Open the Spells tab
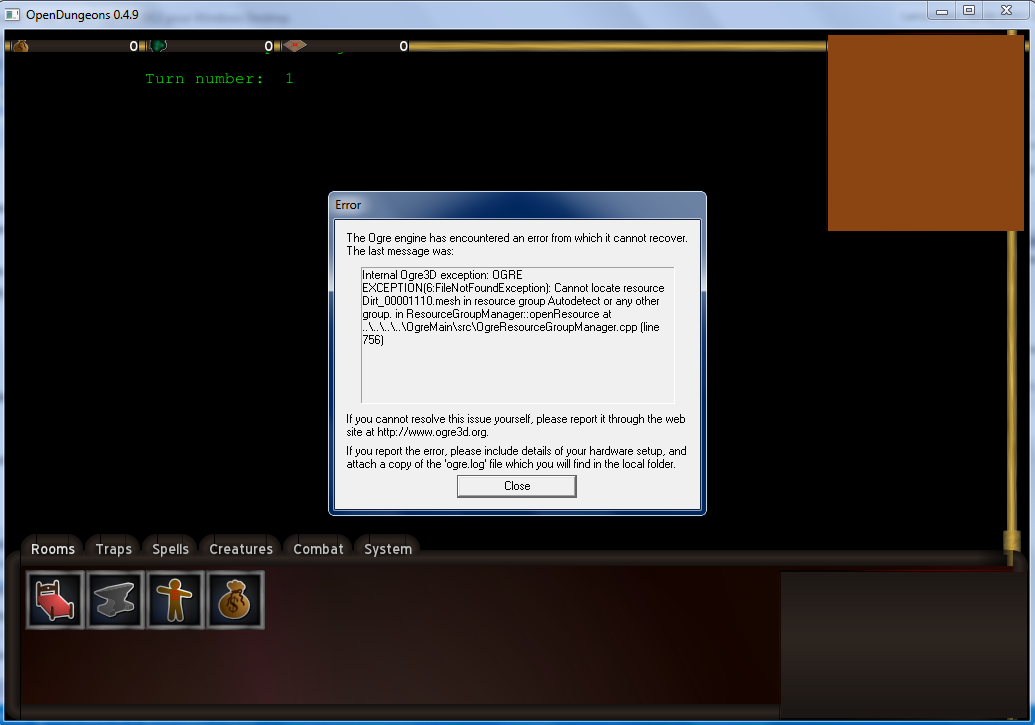This screenshot has height=725, width=1035. (x=170, y=549)
